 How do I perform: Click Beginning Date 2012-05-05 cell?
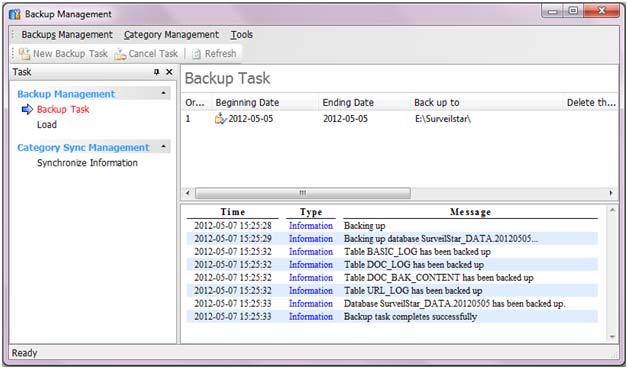251,119
